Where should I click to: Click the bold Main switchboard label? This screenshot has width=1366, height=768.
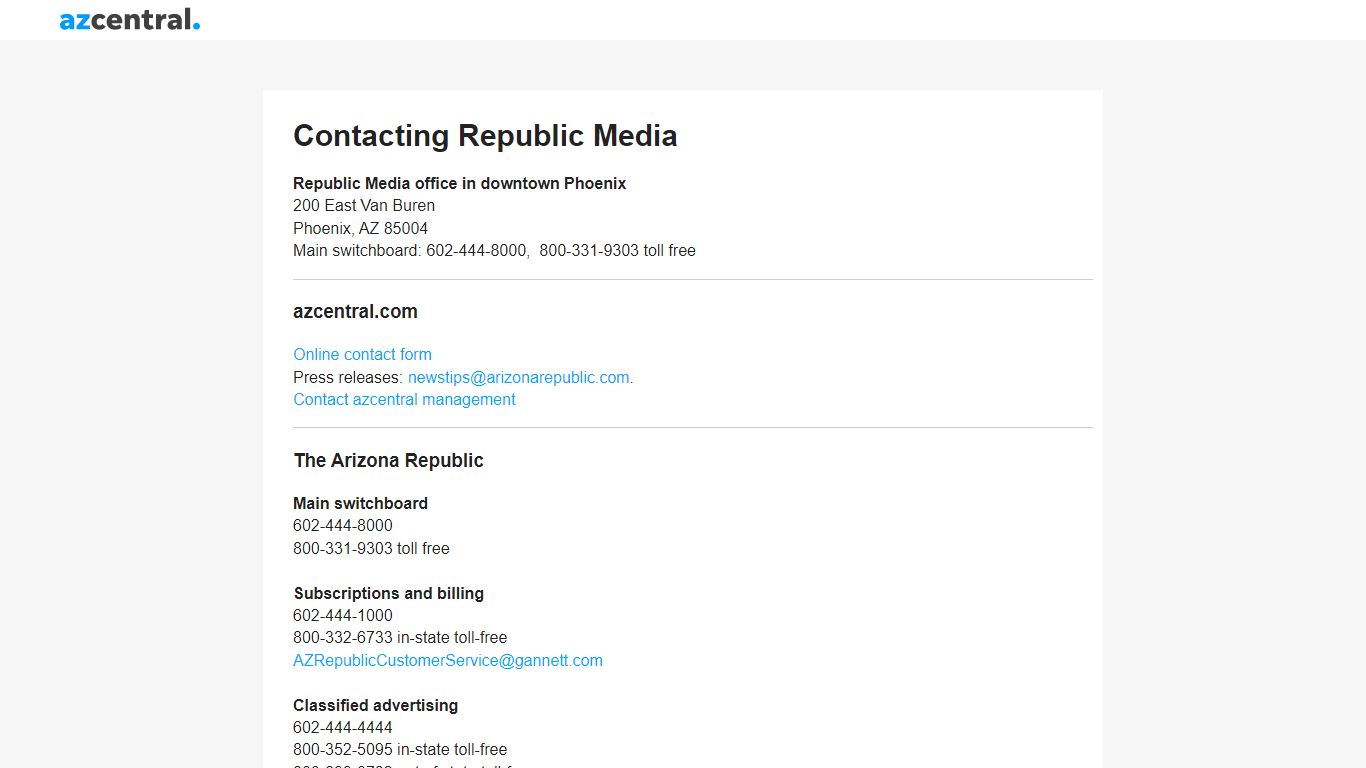click(x=360, y=503)
